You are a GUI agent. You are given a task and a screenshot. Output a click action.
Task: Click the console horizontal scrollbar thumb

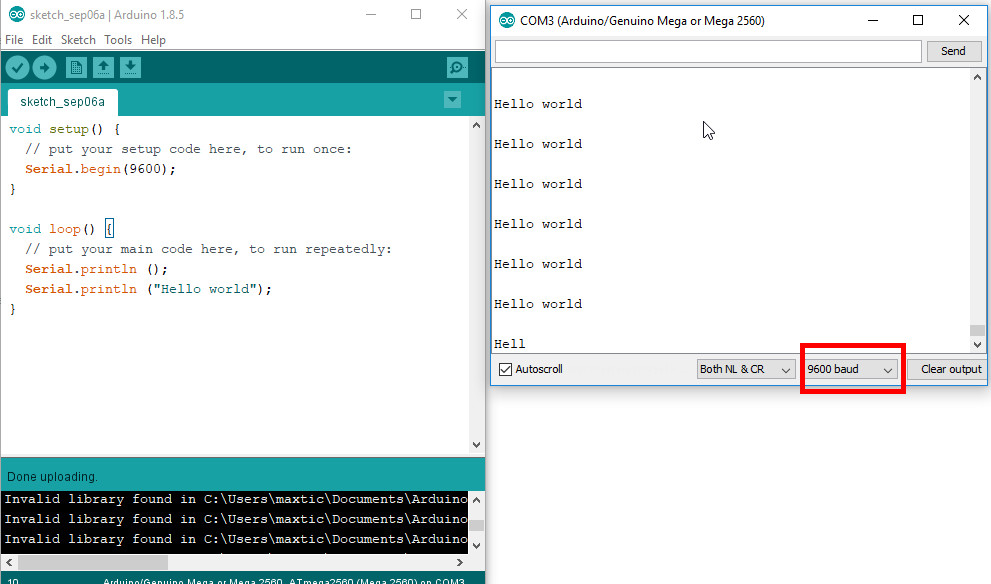coord(93,562)
